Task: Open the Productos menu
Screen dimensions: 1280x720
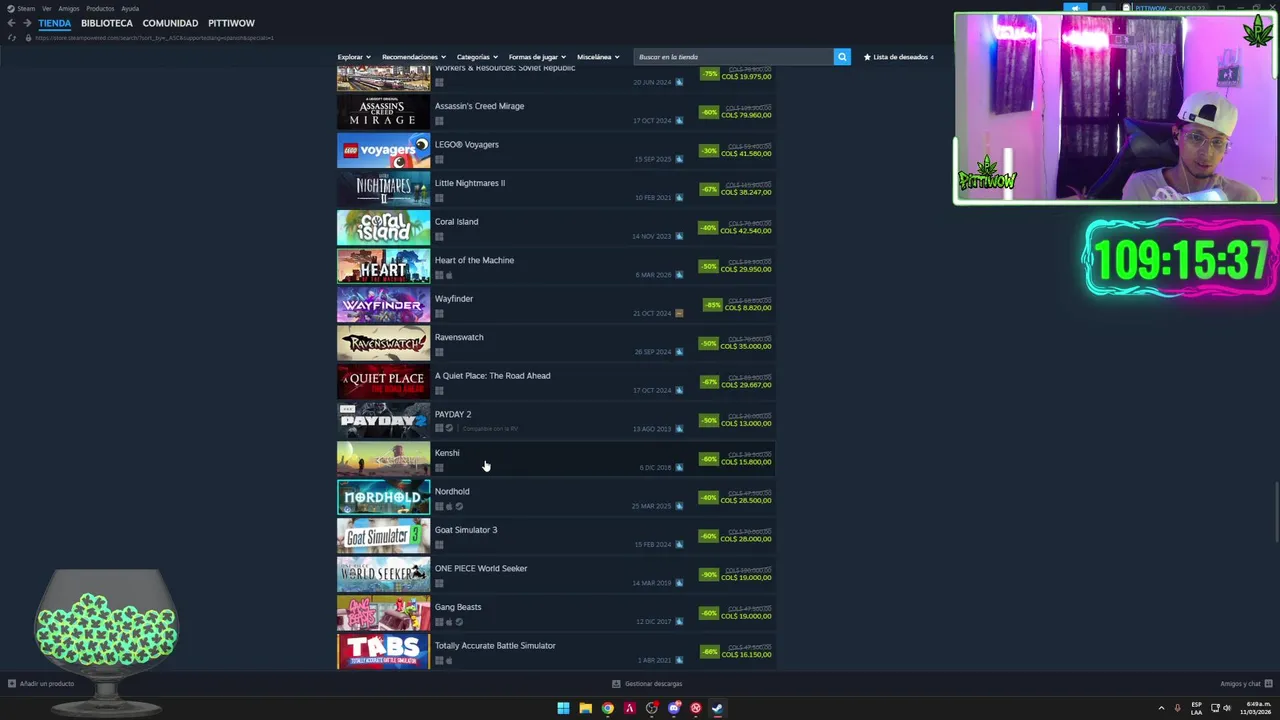Action: 100,8
